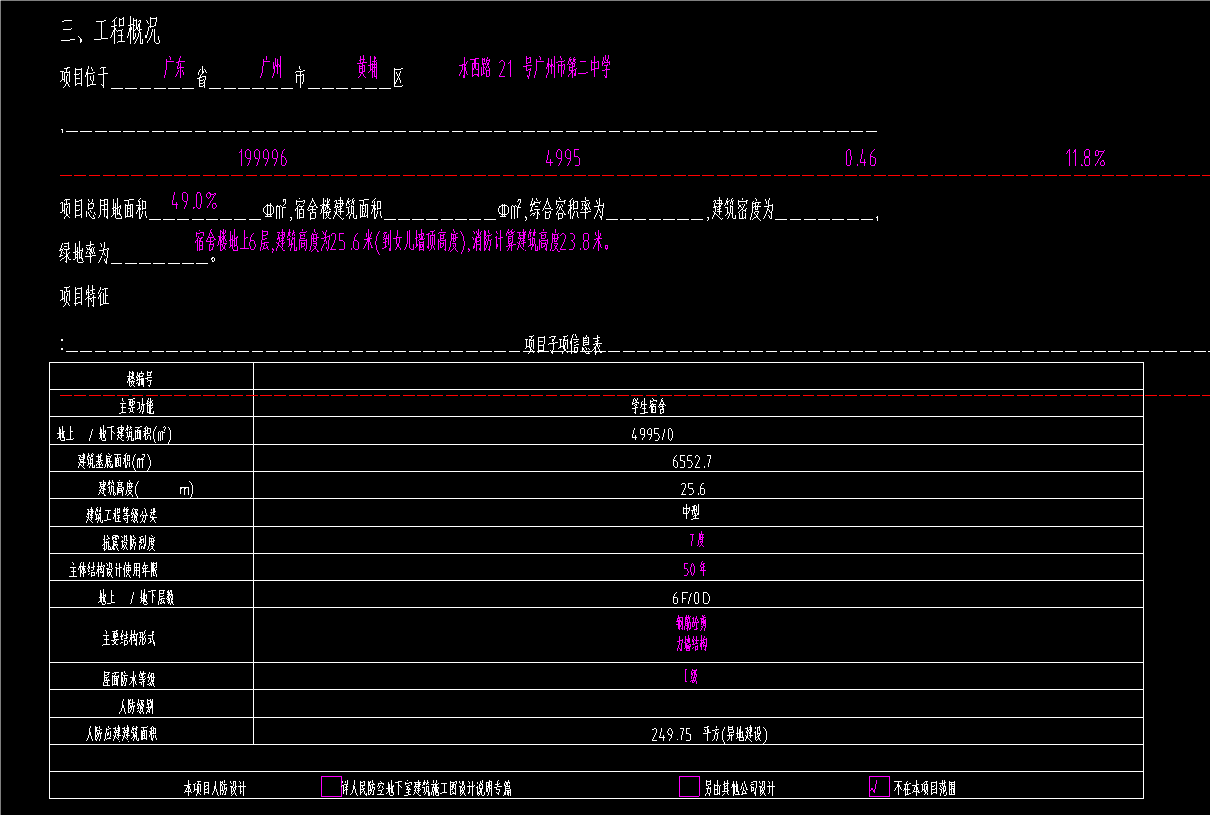1210x815 pixels.
Task: Select the 主体结构设计使用年限 row label
Action: [113, 571]
